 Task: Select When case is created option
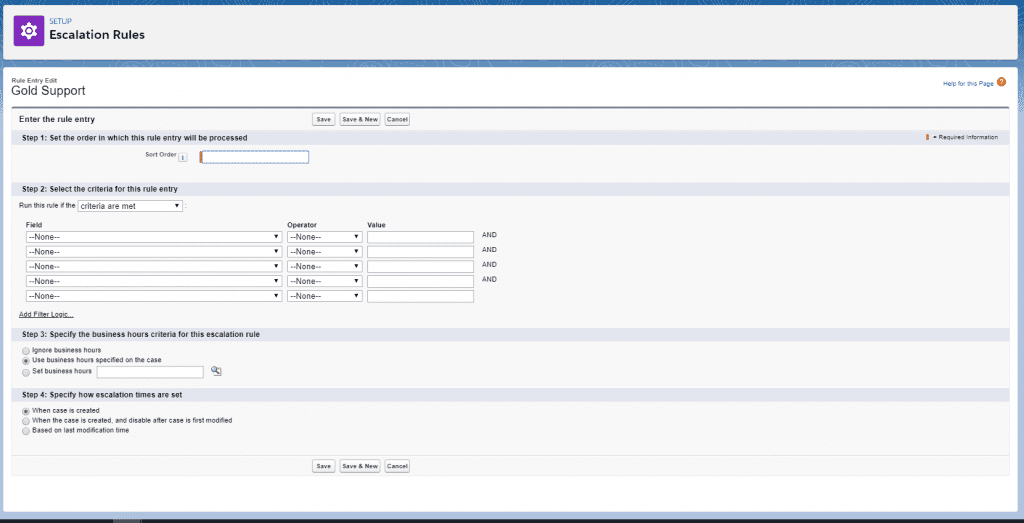[x=25, y=410]
